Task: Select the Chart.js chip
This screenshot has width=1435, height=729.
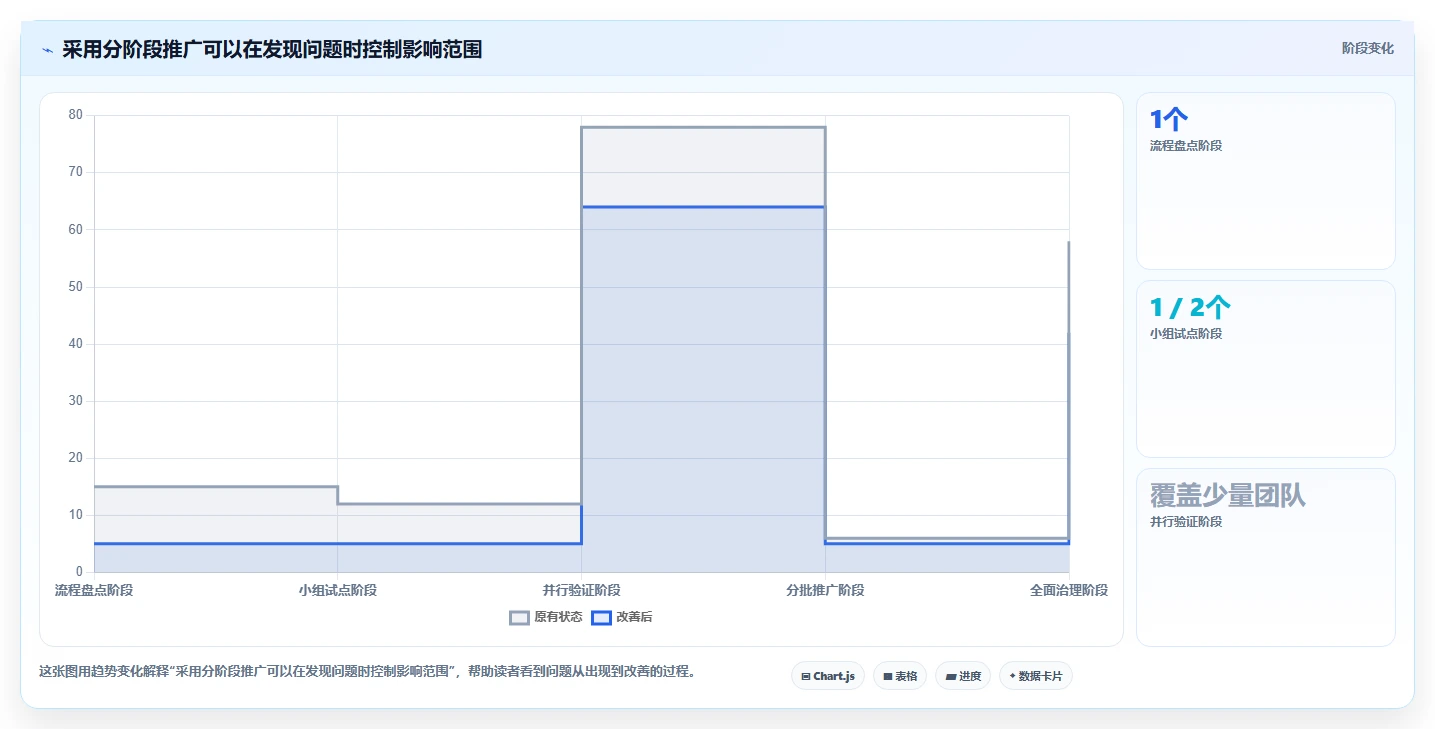Action: [x=827, y=676]
